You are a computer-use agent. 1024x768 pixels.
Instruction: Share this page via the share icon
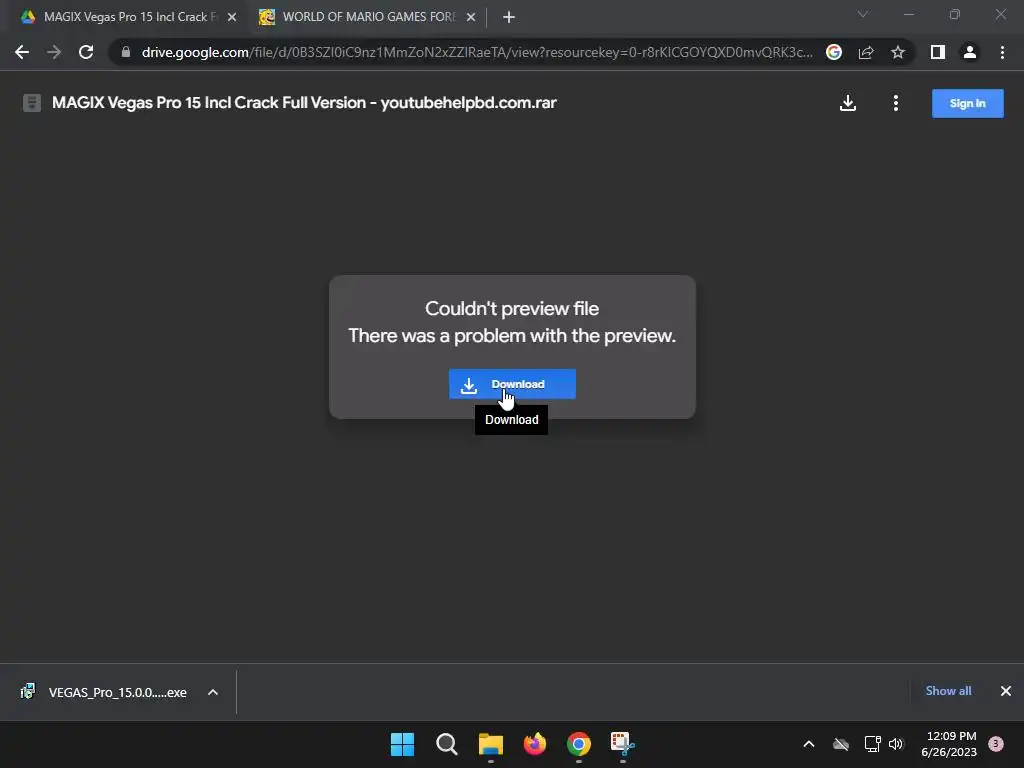pyautogui.click(x=866, y=52)
